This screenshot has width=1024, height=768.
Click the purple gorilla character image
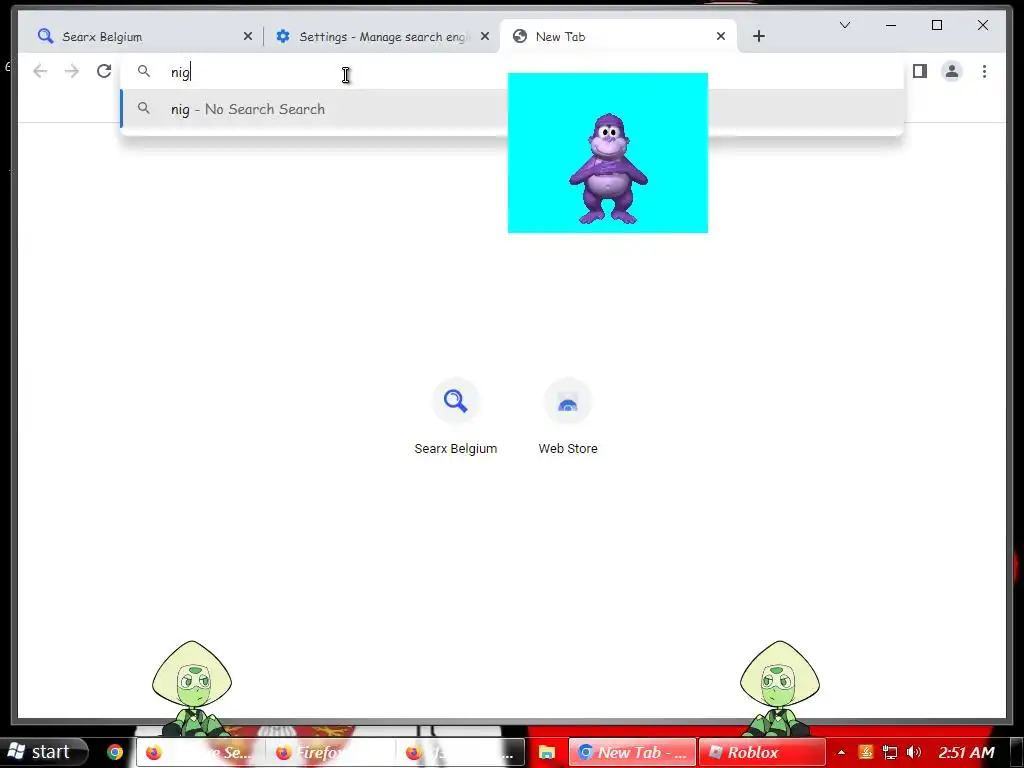608,153
